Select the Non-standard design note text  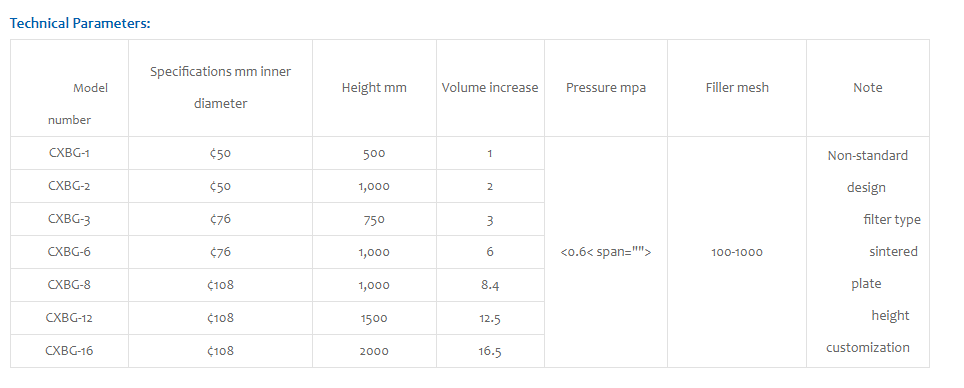(x=867, y=172)
